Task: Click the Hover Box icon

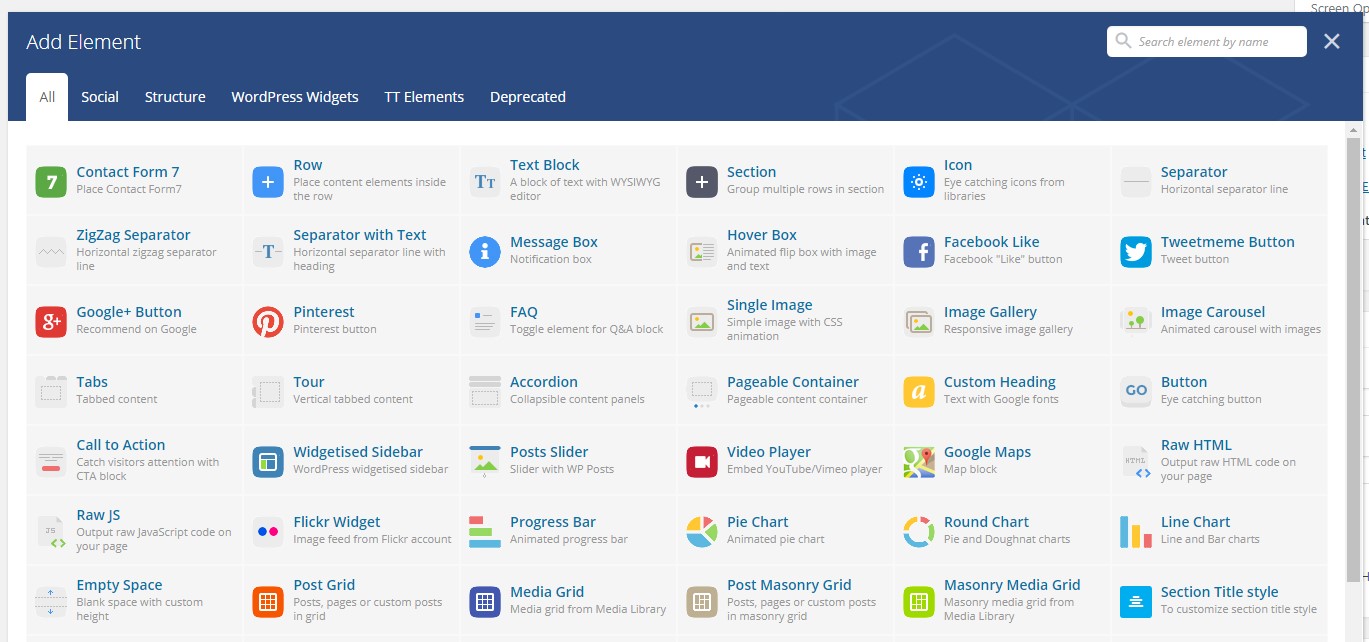Action: pos(702,252)
